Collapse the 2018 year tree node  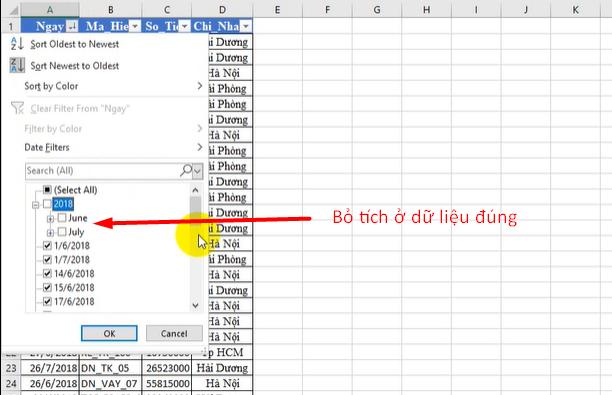tap(36, 205)
